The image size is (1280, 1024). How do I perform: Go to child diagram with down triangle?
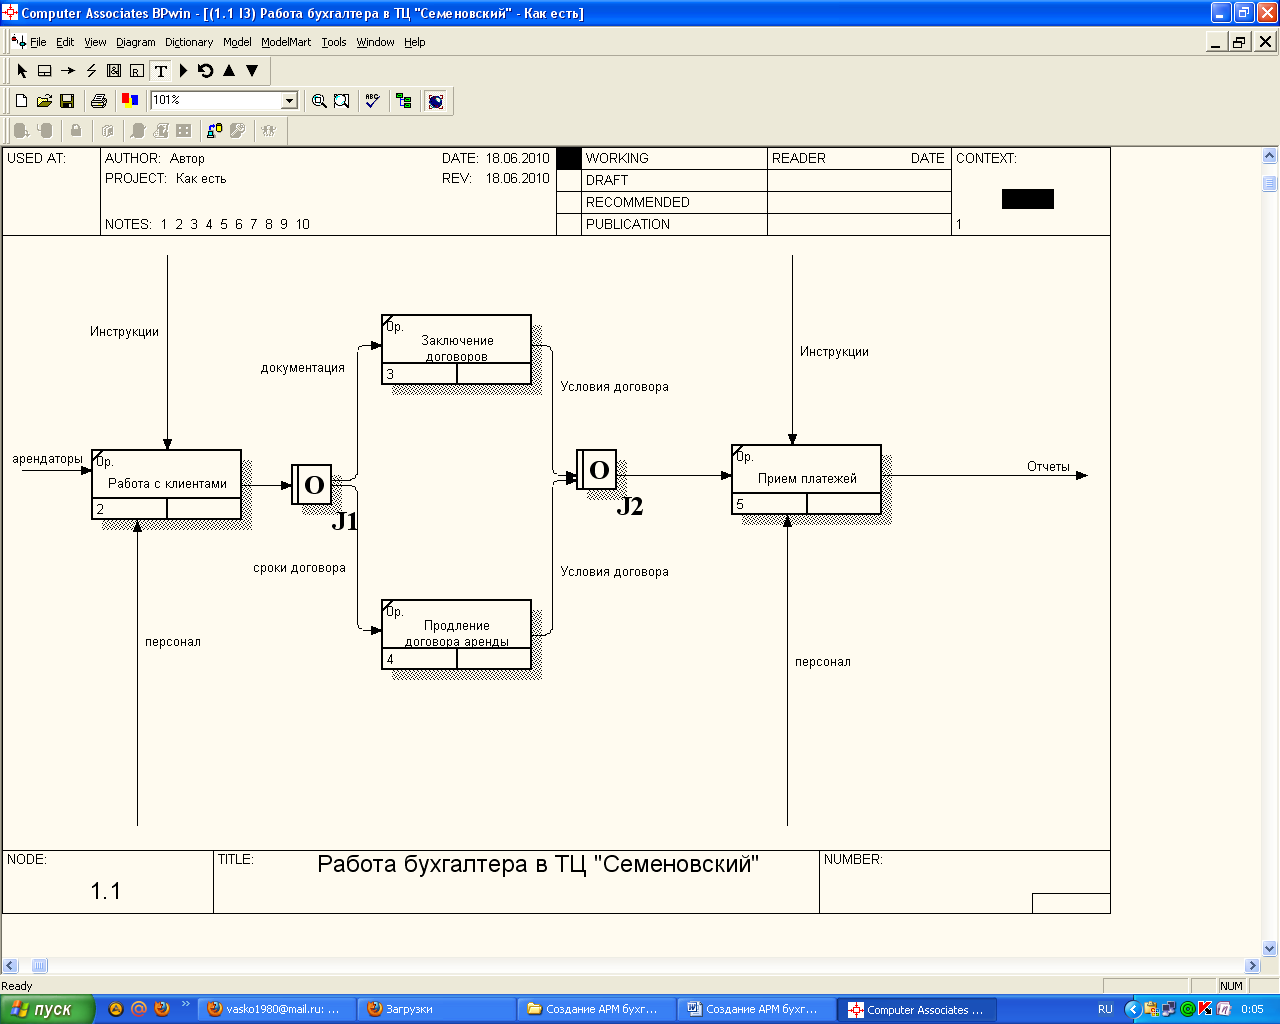(x=252, y=71)
